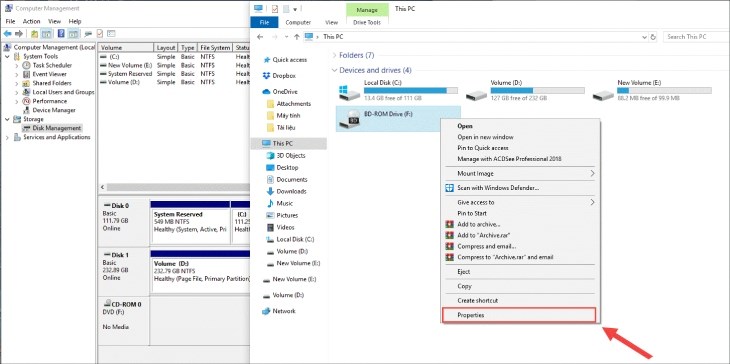Choose Create shortcut in context menu

click(x=520, y=301)
